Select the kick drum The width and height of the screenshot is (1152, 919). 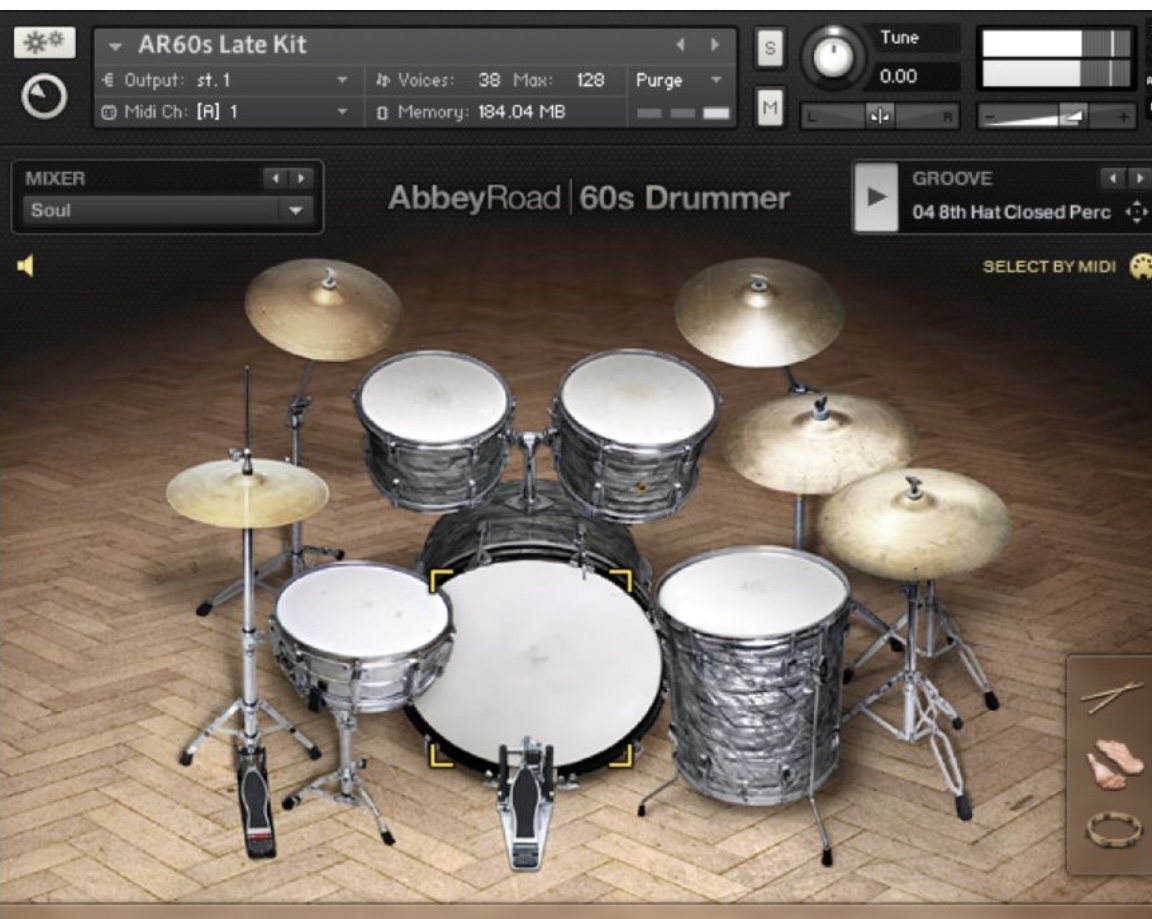tap(535, 661)
